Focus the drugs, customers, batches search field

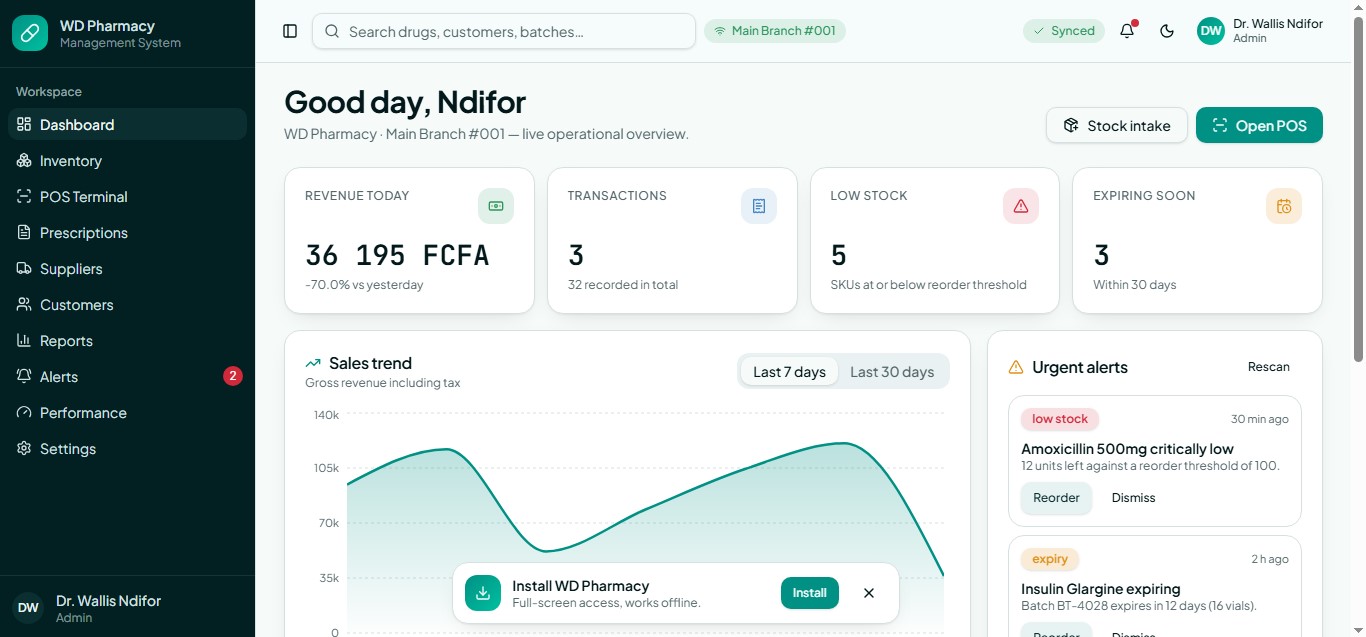[504, 31]
